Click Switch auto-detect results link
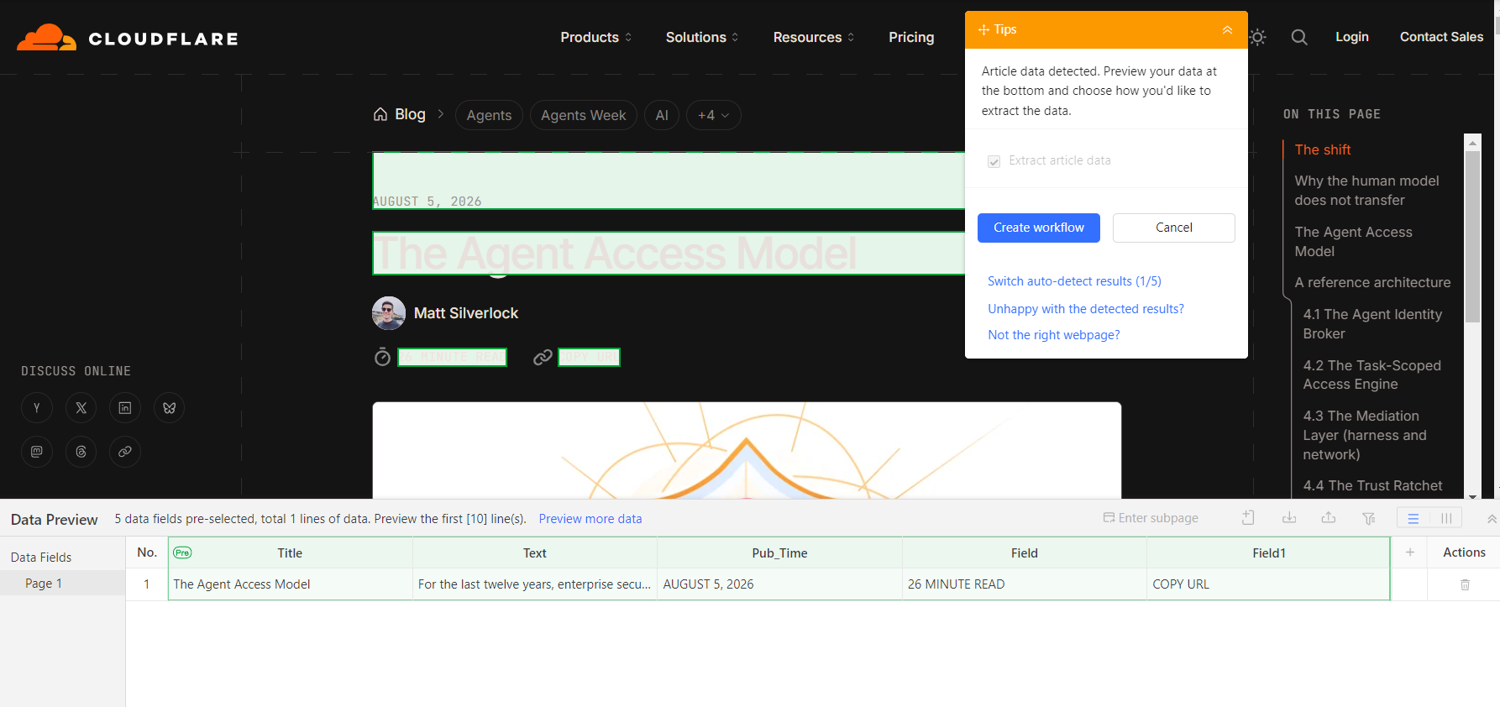 1074,281
